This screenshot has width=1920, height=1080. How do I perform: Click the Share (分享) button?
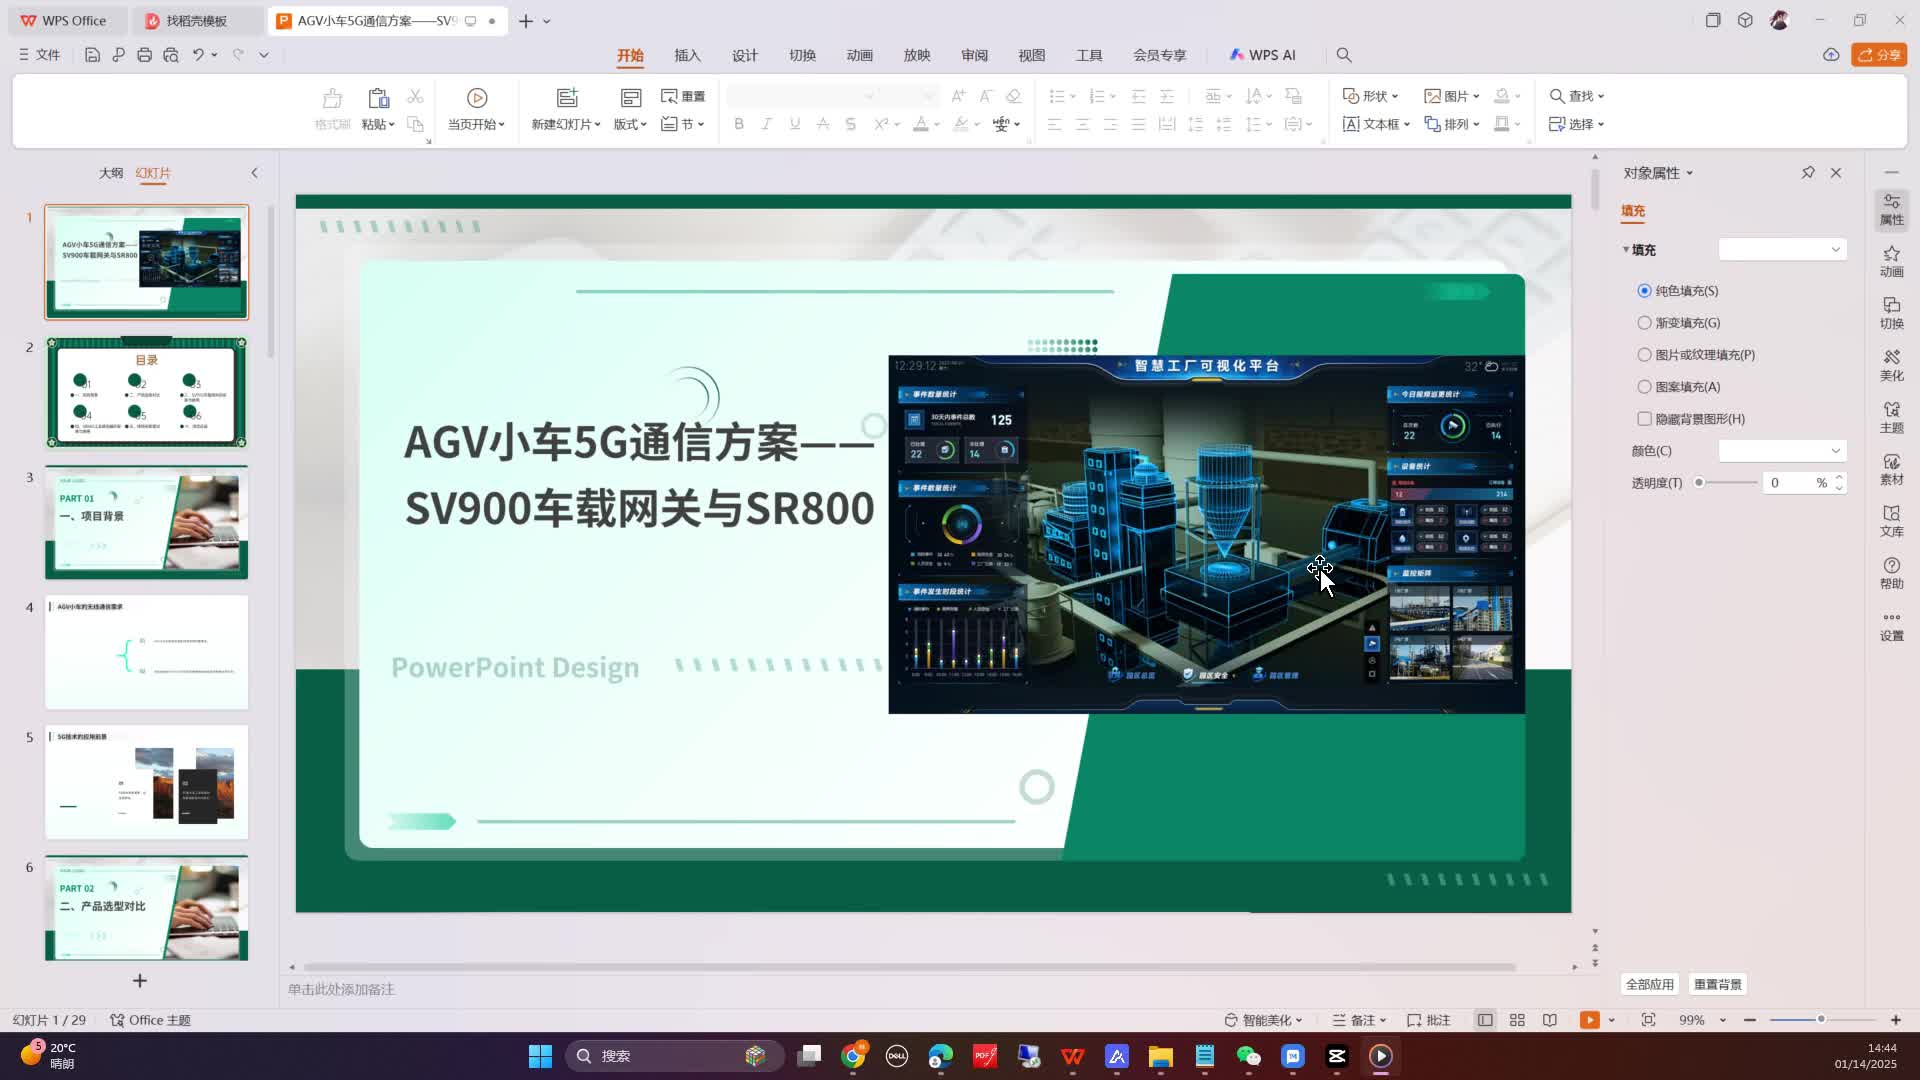pos(1879,55)
